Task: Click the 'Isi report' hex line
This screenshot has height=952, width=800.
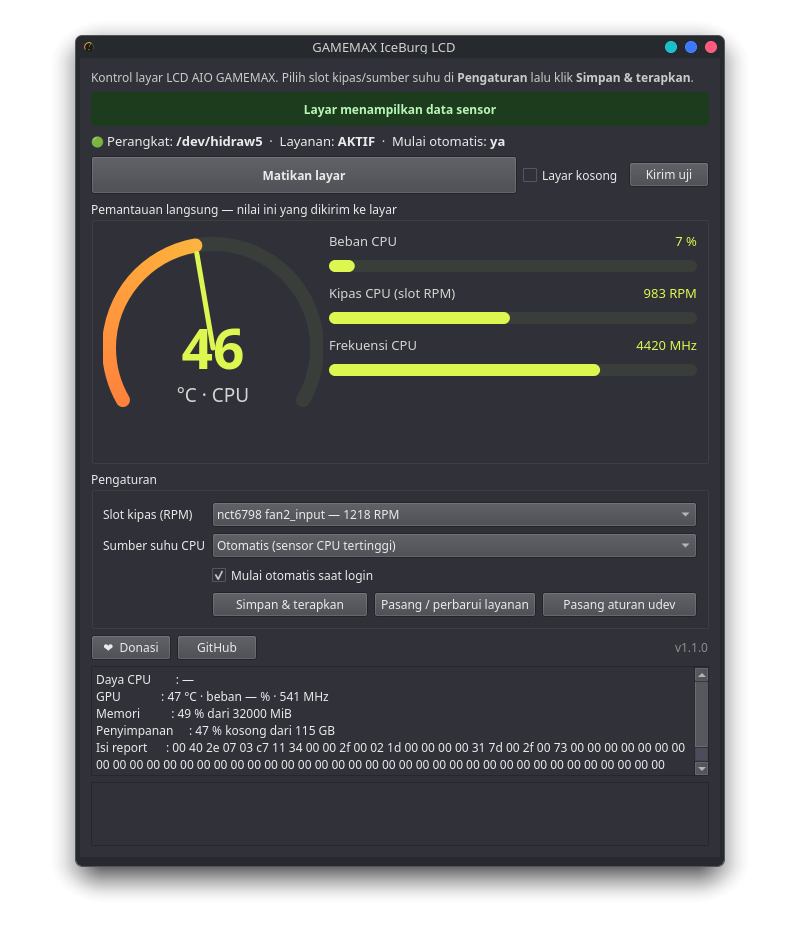Action: tap(390, 747)
